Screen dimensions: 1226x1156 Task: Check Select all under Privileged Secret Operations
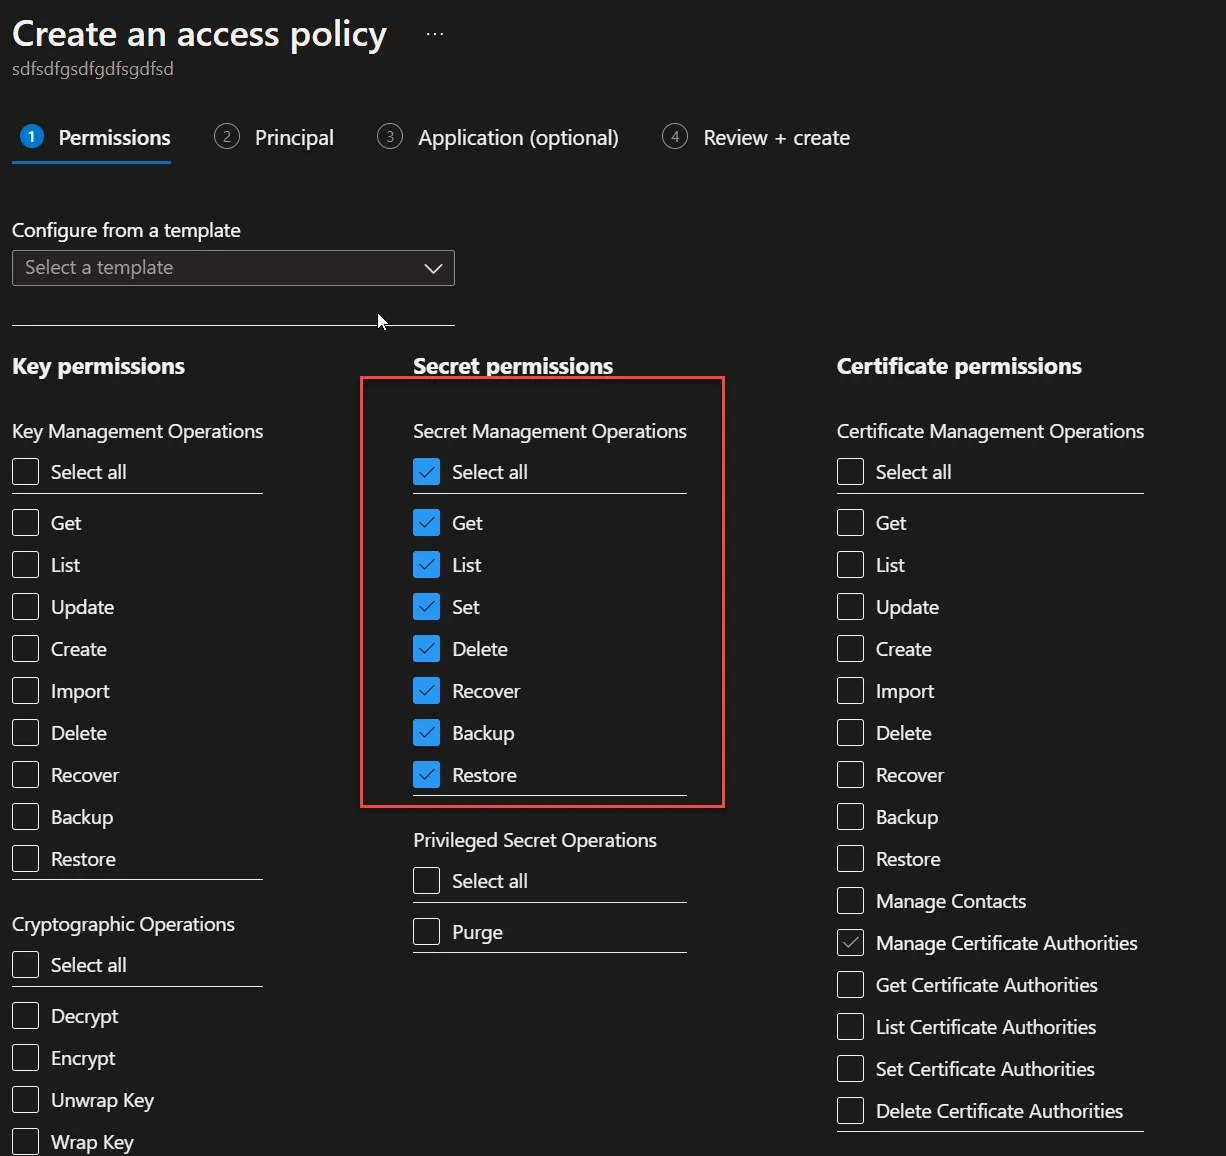[x=427, y=881]
